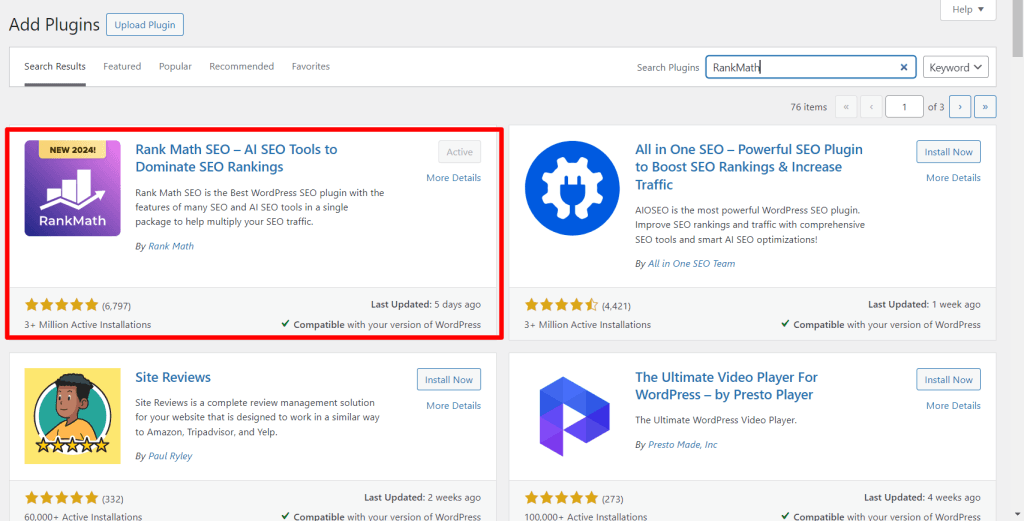Switch to the Search Results tab
1024x521 pixels.
point(55,67)
